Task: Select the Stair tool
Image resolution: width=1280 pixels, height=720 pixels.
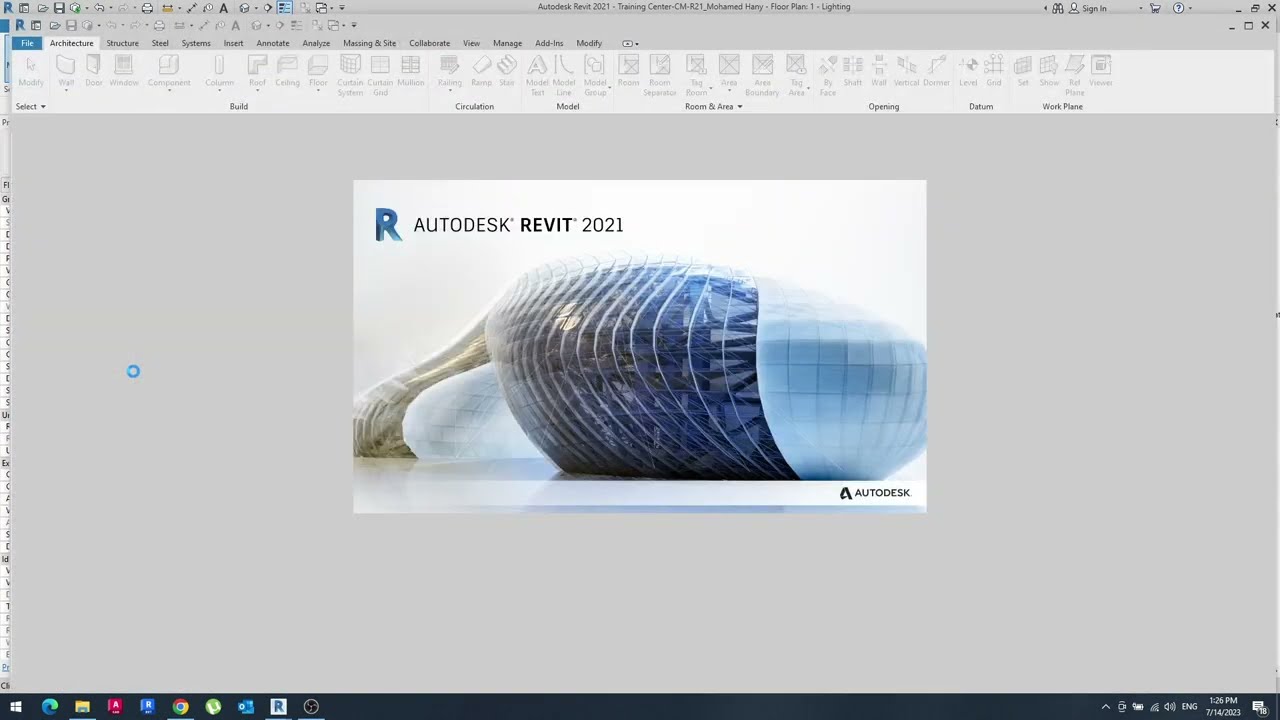Action: click(x=507, y=73)
